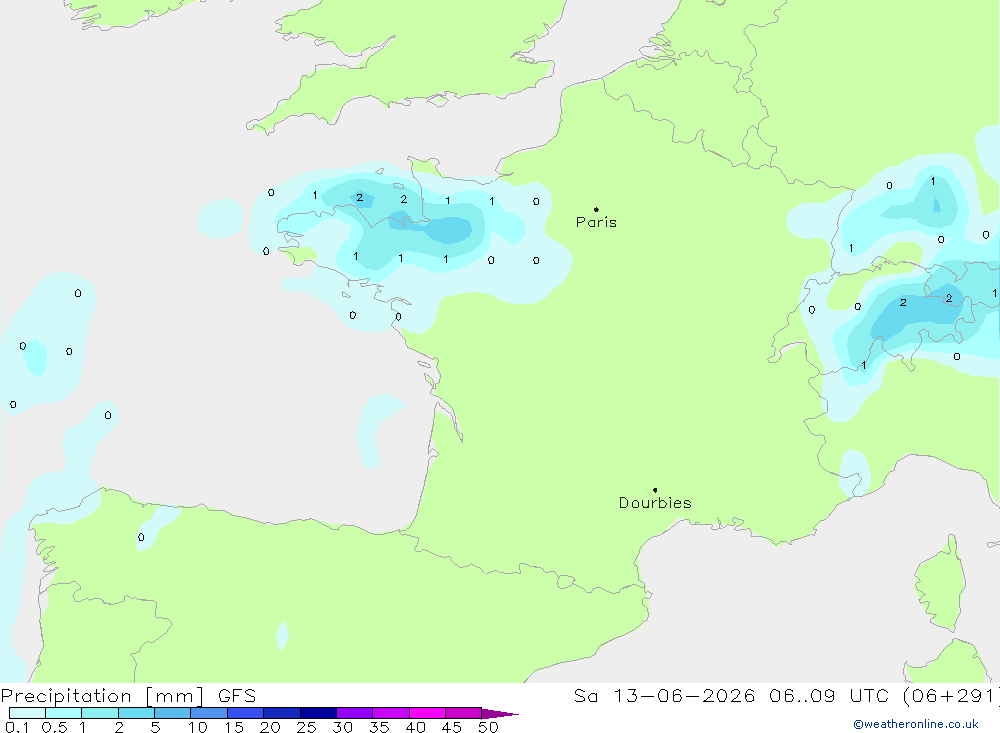Click the GFS model label

tap(237, 695)
